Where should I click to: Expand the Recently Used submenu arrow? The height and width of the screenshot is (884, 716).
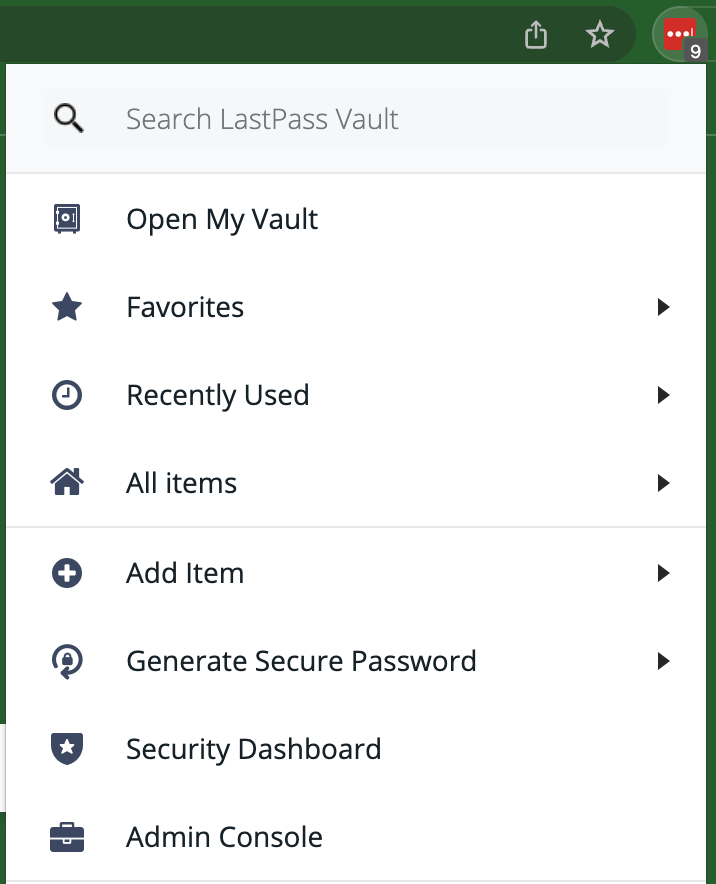pyautogui.click(x=662, y=395)
